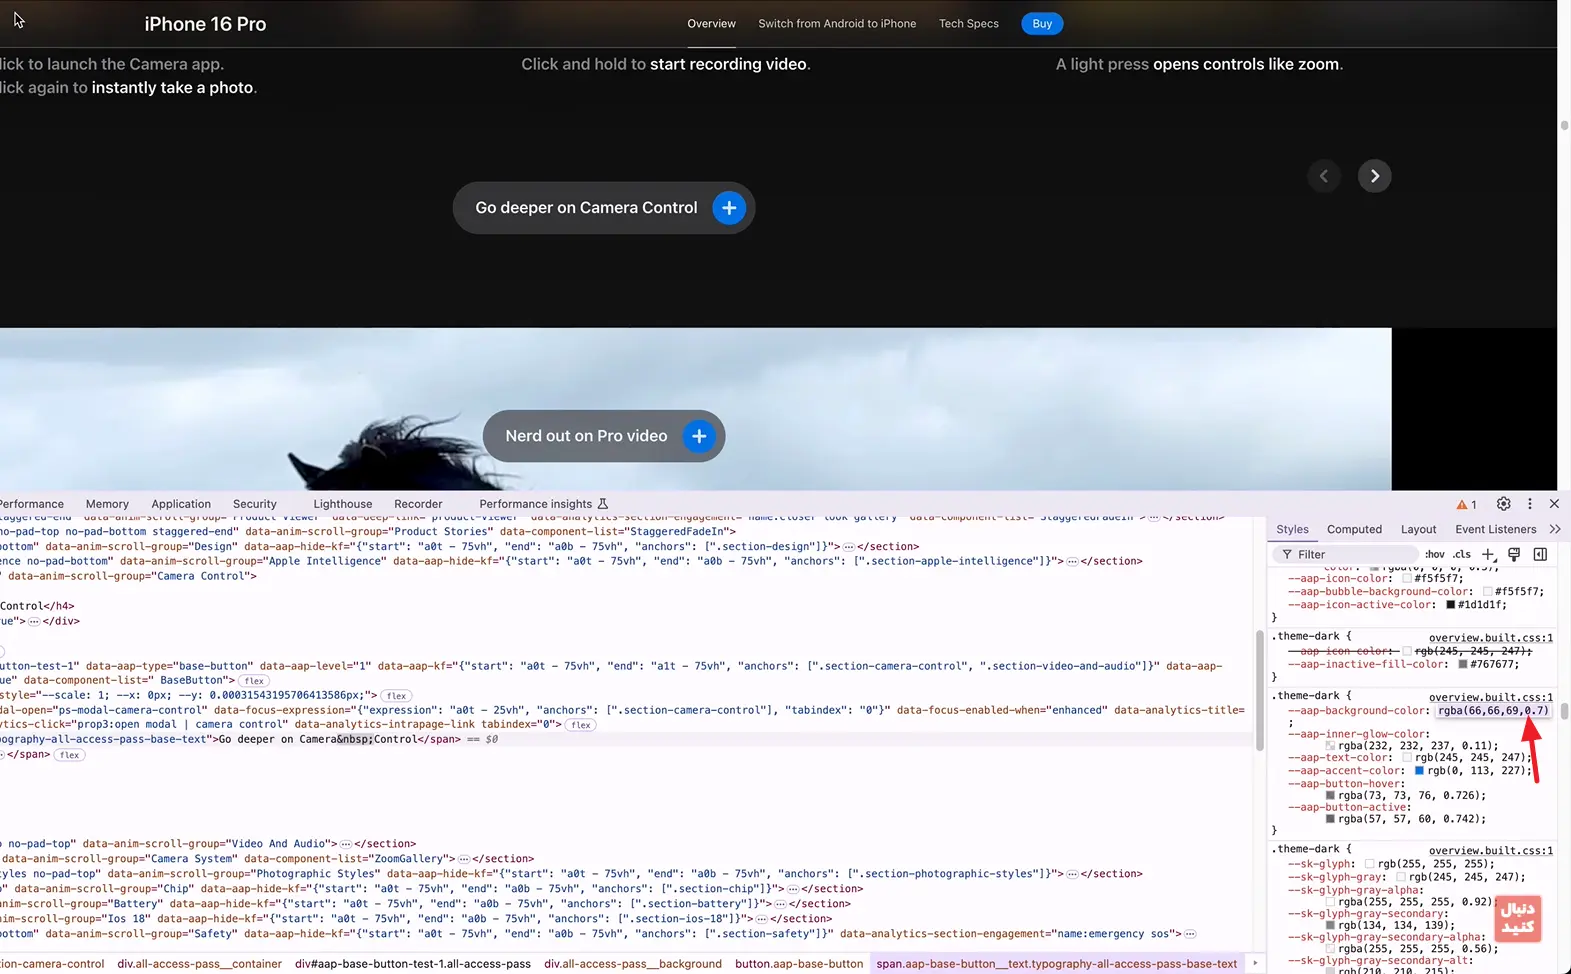The image size is (1571, 974).
Task: Click the issues warning badge showing 1
Action: point(1466,504)
